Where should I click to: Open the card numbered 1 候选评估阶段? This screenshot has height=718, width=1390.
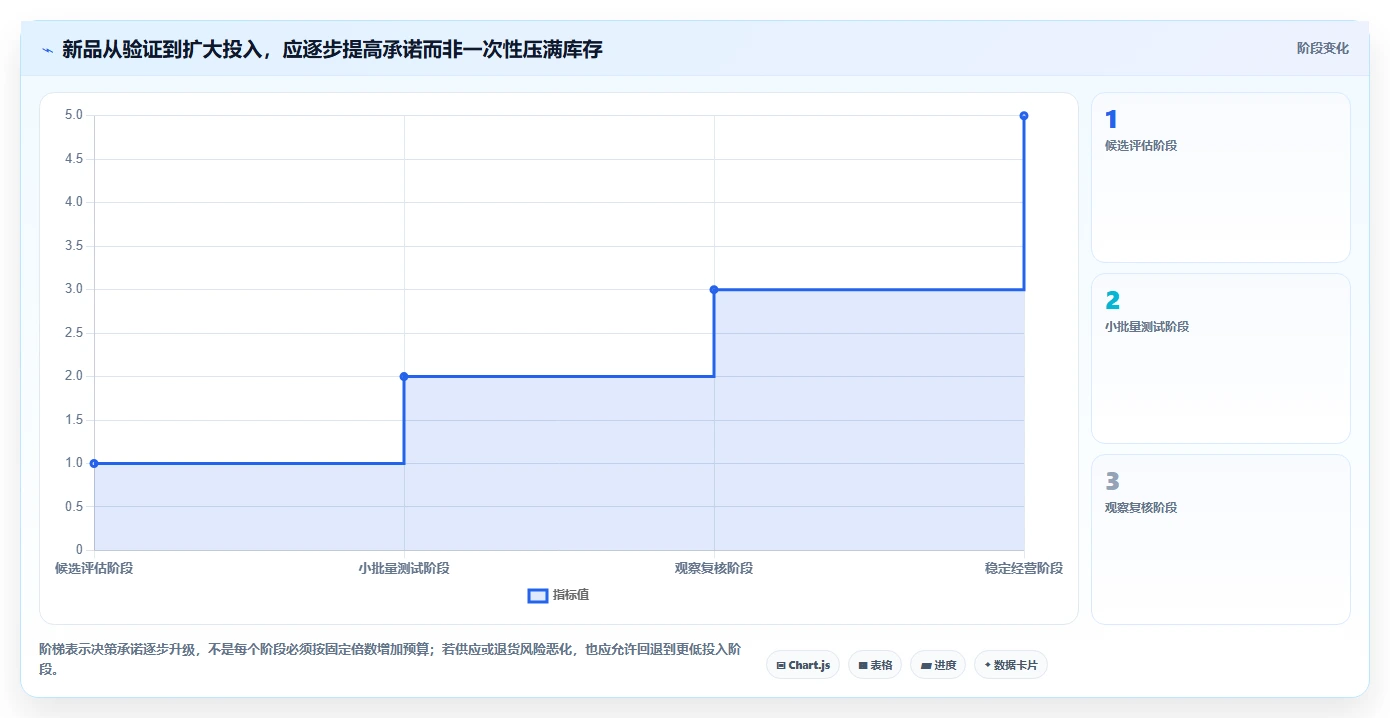tap(1220, 178)
